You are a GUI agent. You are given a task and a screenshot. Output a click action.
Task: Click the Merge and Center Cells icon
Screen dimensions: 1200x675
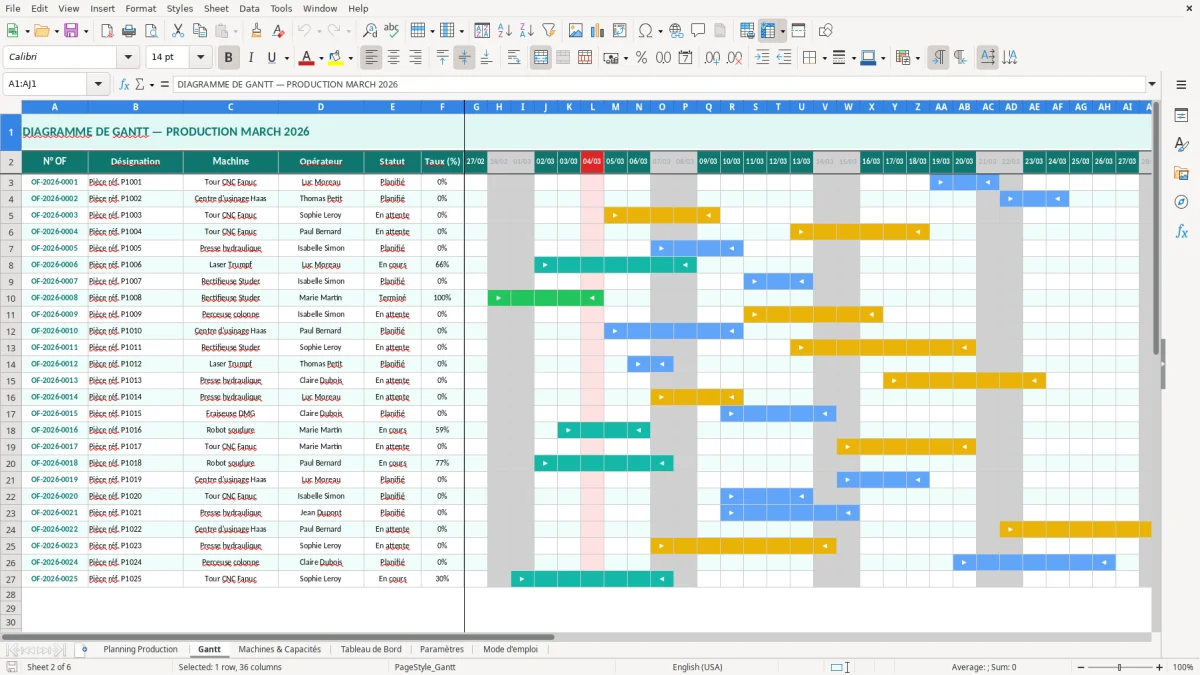tap(541, 58)
